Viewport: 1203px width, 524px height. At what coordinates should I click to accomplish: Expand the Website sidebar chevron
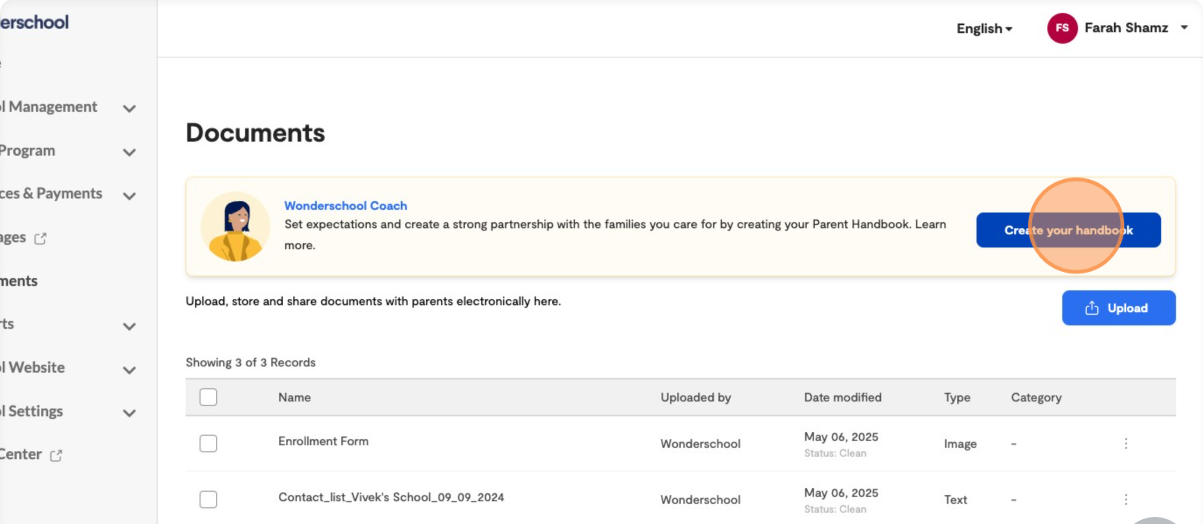(x=129, y=370)
